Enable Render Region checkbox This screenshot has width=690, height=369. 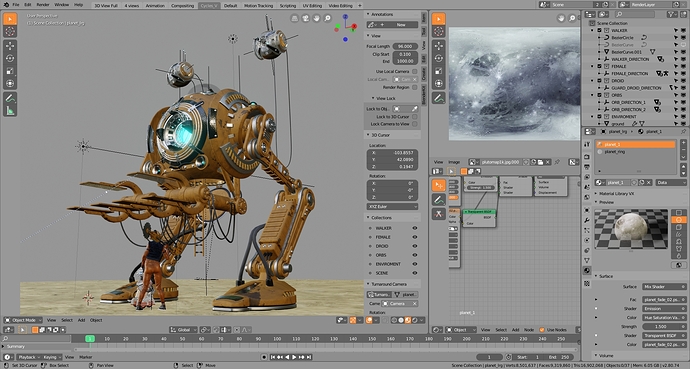click(x=415, y=88)
